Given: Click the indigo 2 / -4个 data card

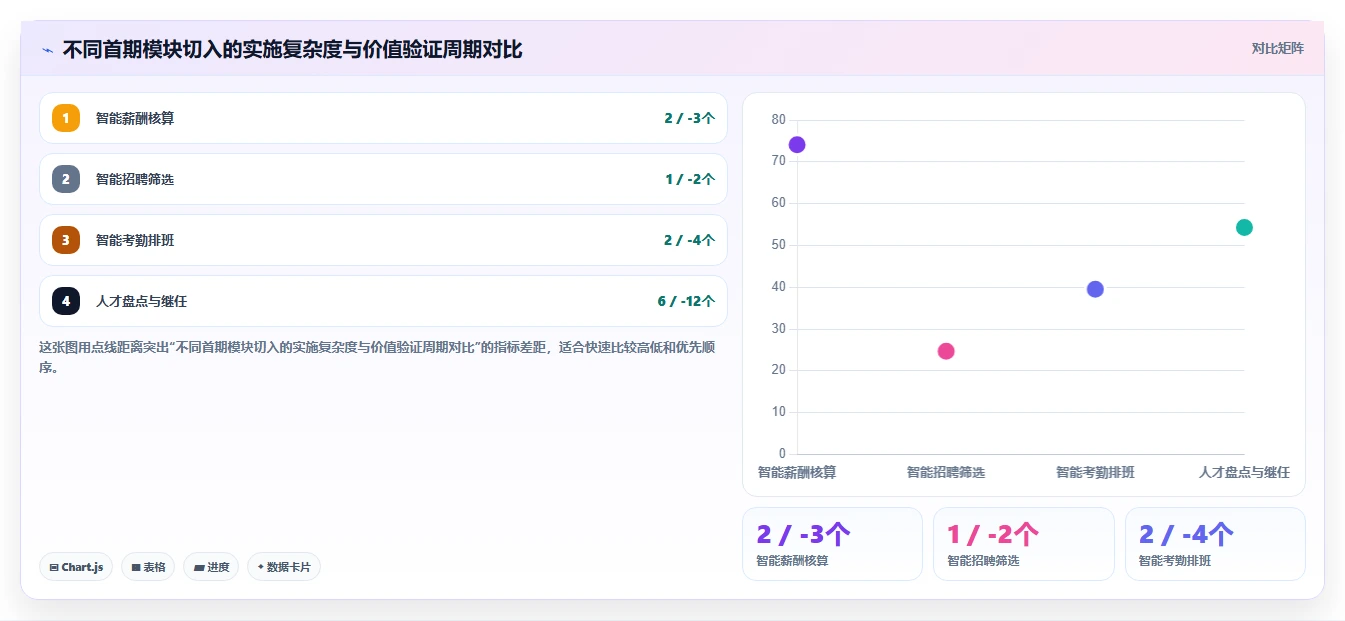Looking at the screenshot, I should point(1215,544).
